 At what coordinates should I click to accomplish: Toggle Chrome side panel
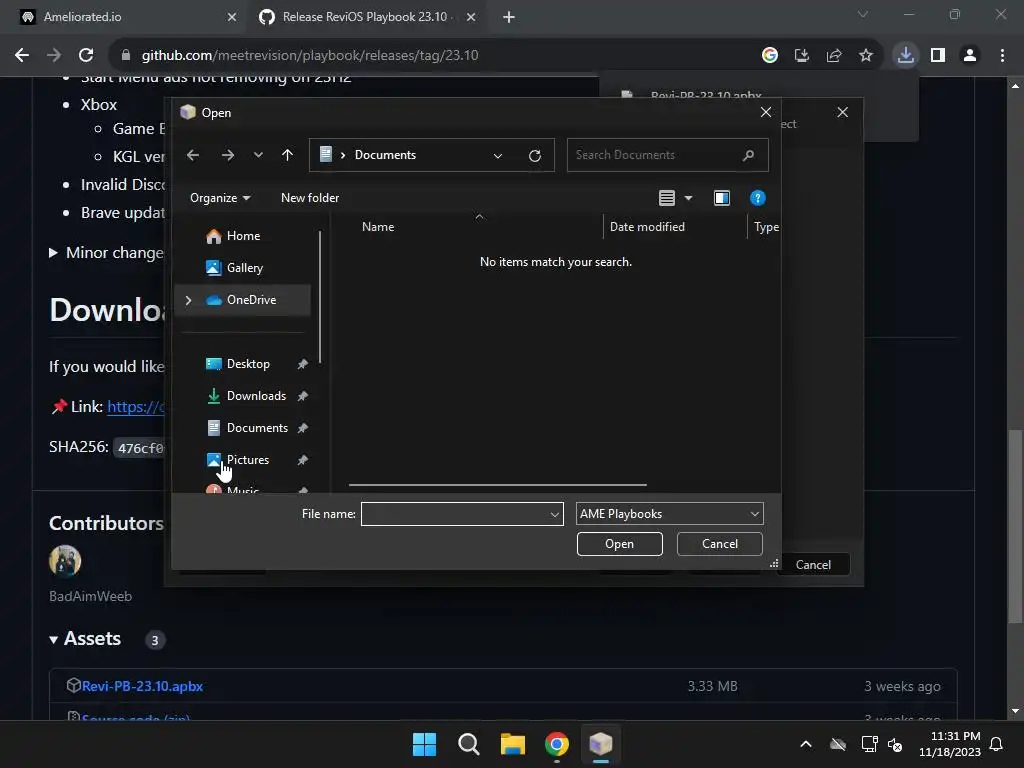pos(938,56)
